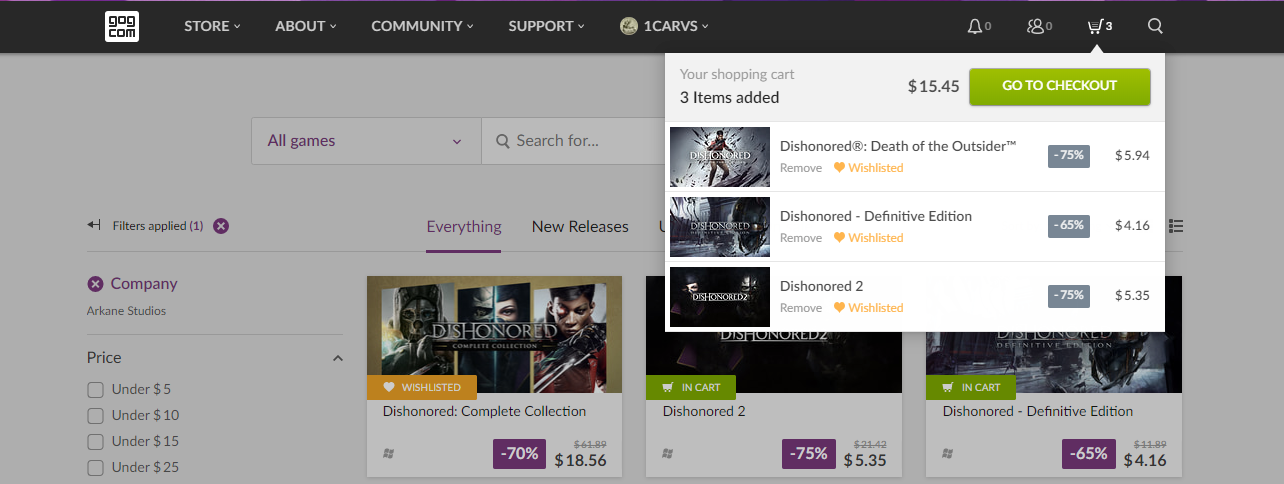Viewport: 1284px width, 484px height.
Task: Click the IN CART badge on Definitive Edition card
Action: click(971, 387)
